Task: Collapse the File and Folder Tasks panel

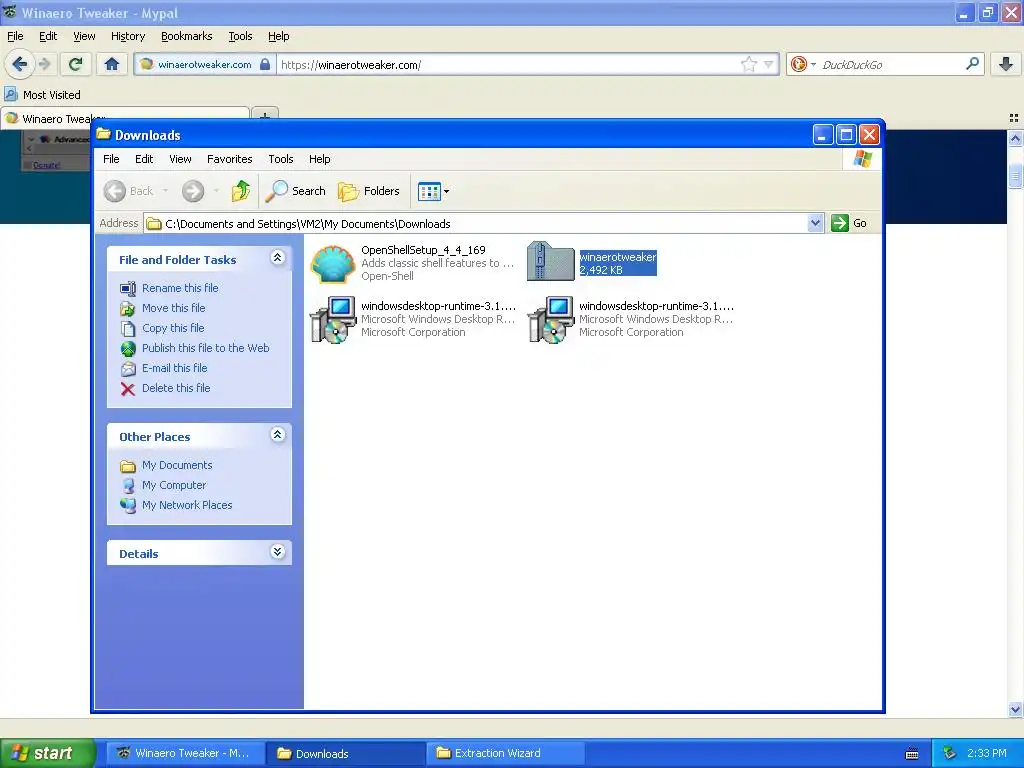Action: [277, 258]
